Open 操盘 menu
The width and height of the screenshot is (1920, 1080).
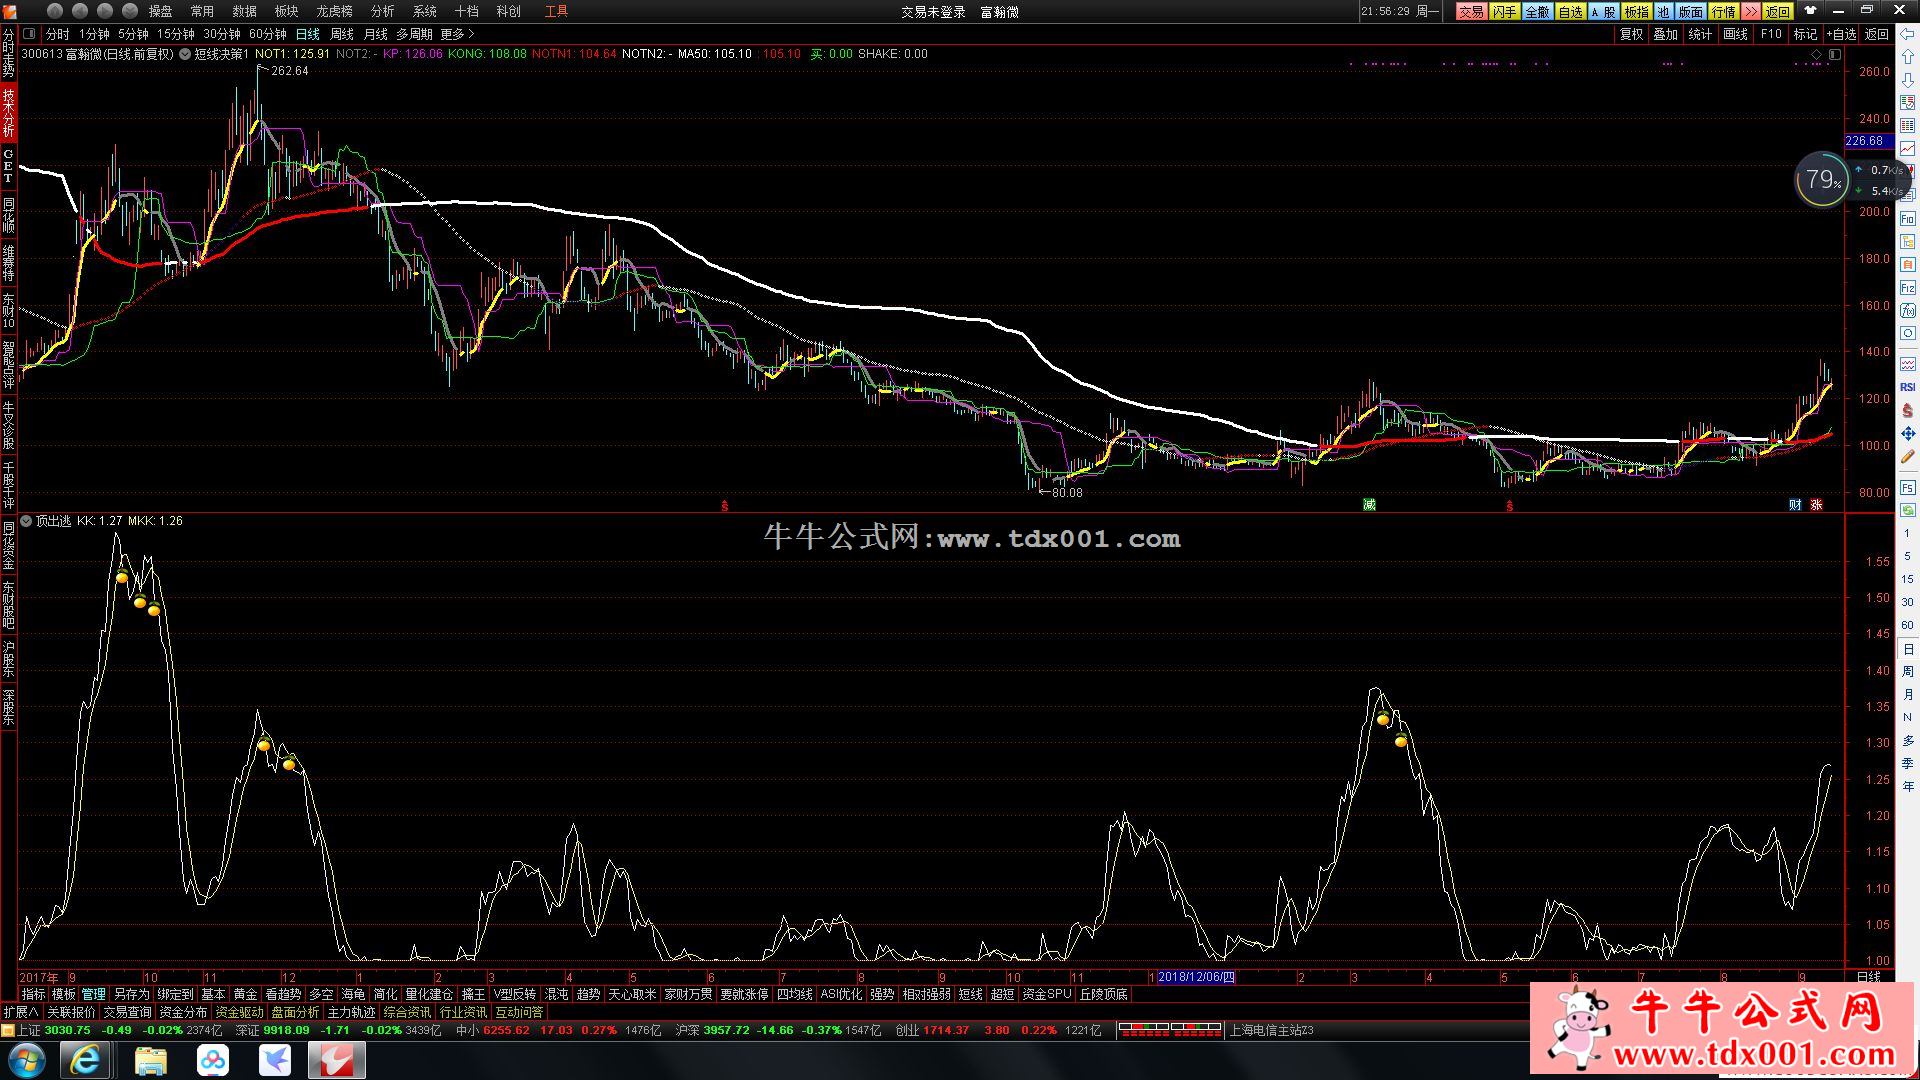coord(160,11)
